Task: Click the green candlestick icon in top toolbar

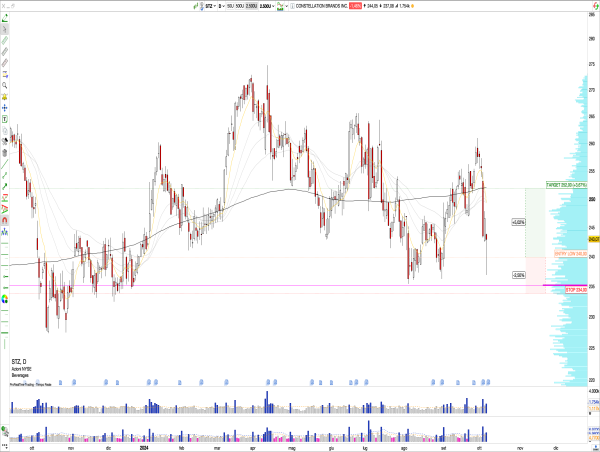Action: pos(196,6)
